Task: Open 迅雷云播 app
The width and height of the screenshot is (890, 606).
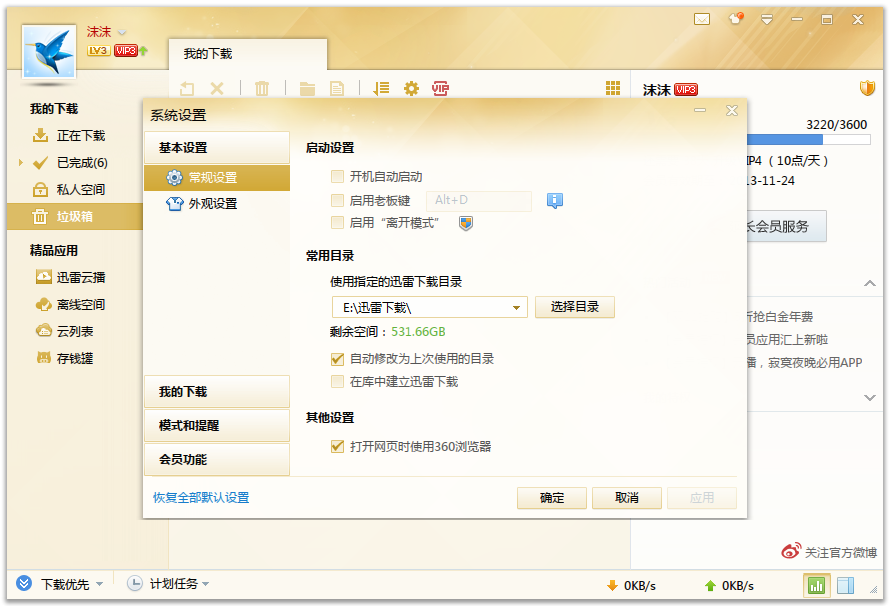Action: 81,277
